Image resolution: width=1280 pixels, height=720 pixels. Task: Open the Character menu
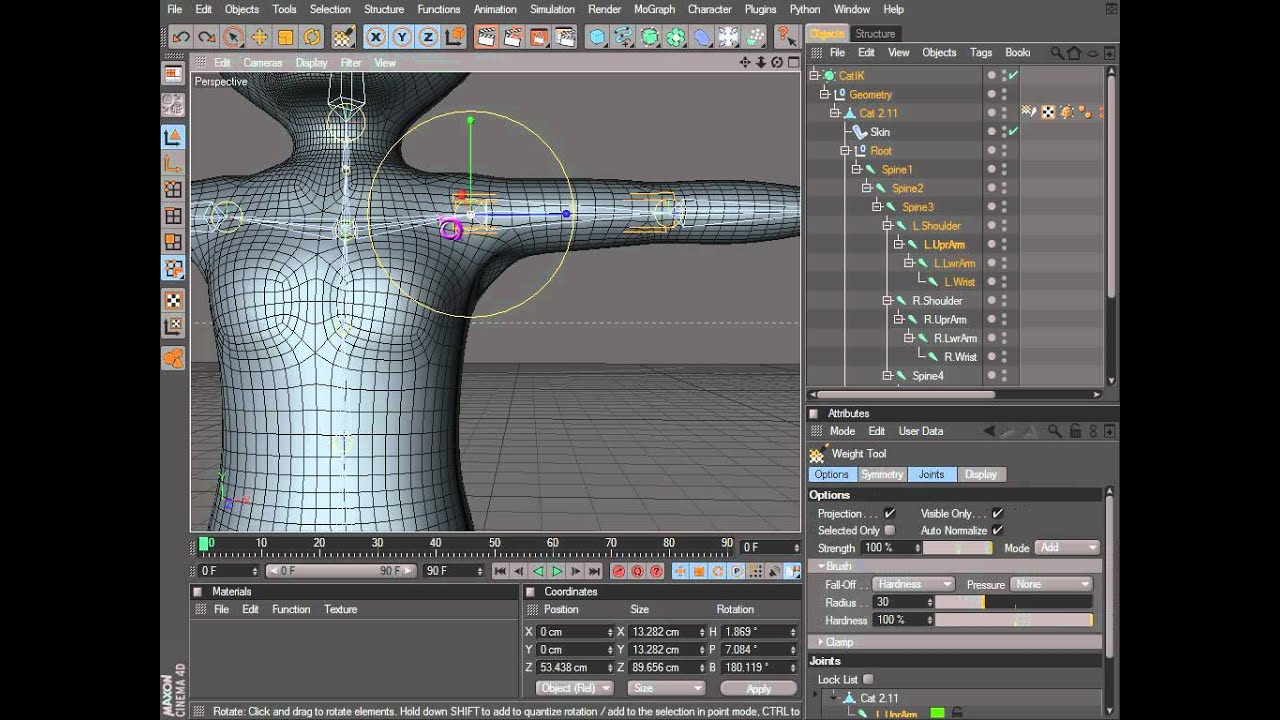point(709,9)
